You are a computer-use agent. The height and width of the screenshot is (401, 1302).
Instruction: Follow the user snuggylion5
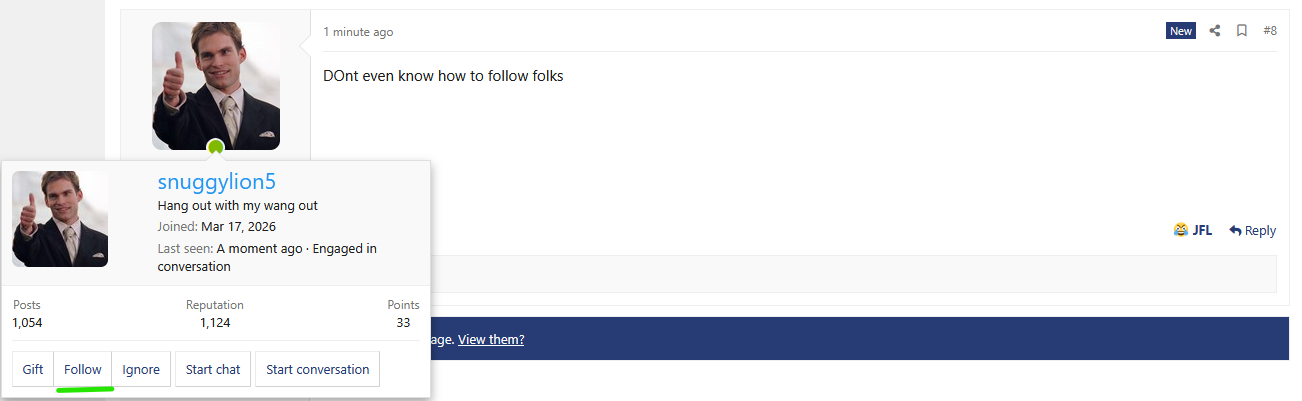83,369
